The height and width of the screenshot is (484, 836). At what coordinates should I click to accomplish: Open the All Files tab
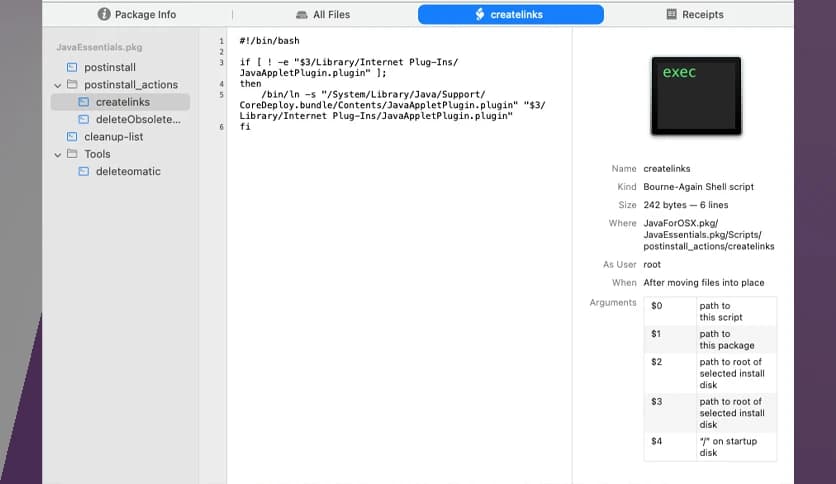(x=323, y=14)
